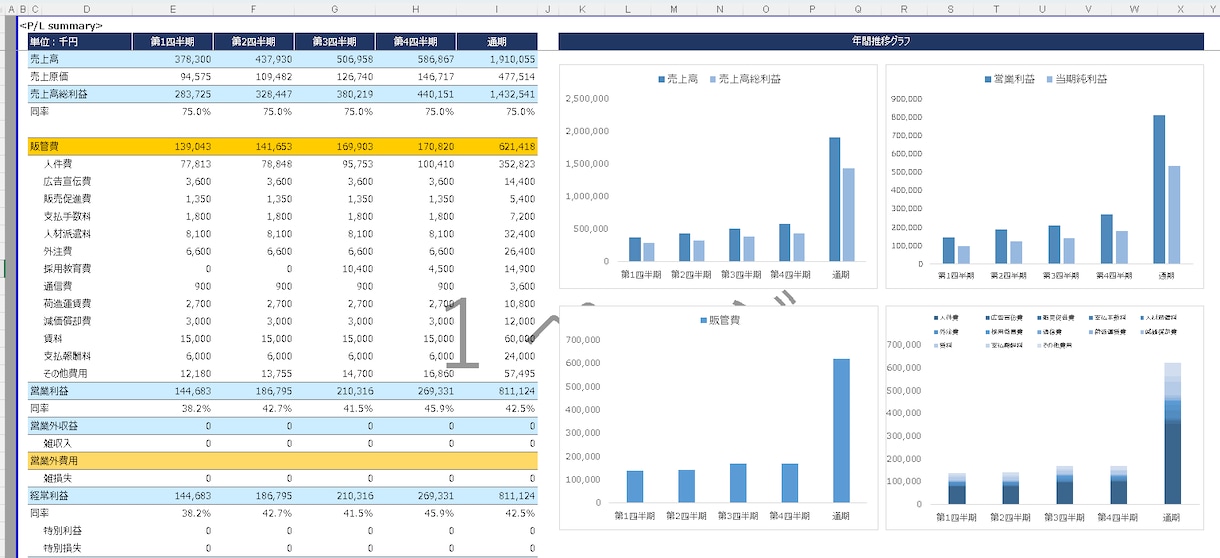Select the 雑損失 row label
The height and width of the screenshot is (558, 1220).
[x=58, y=478]
